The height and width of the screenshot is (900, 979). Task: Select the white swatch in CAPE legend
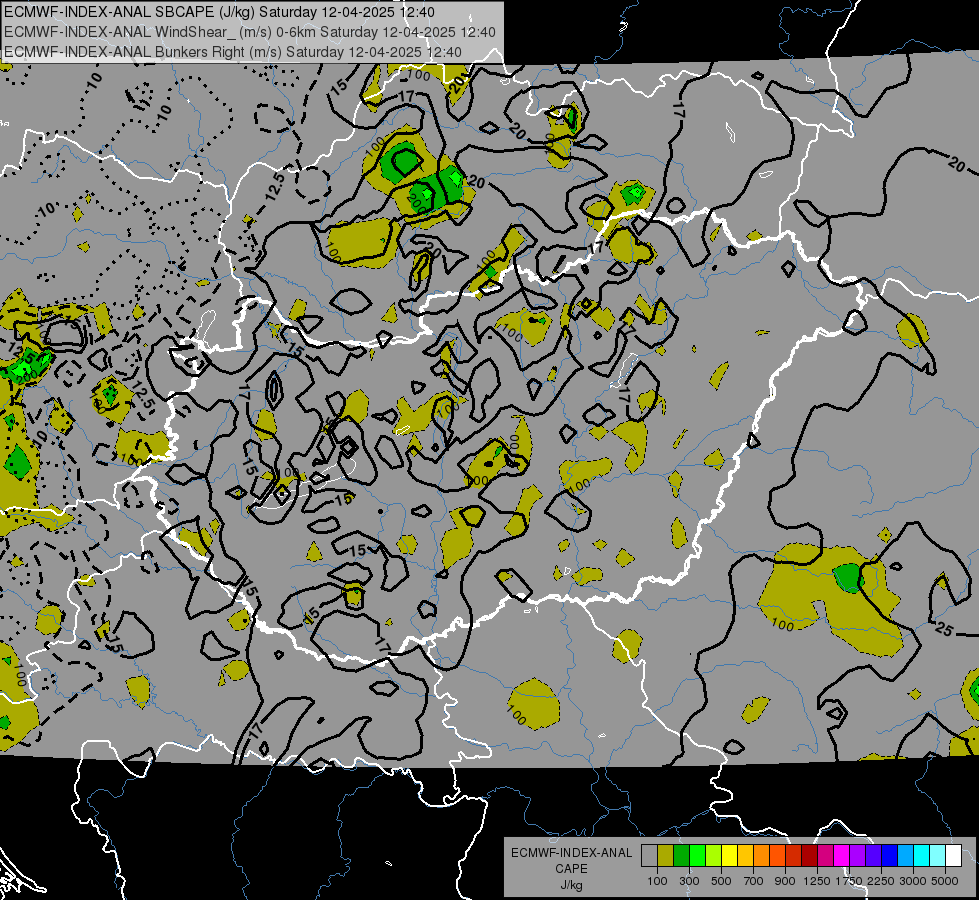tap(953, 855)
